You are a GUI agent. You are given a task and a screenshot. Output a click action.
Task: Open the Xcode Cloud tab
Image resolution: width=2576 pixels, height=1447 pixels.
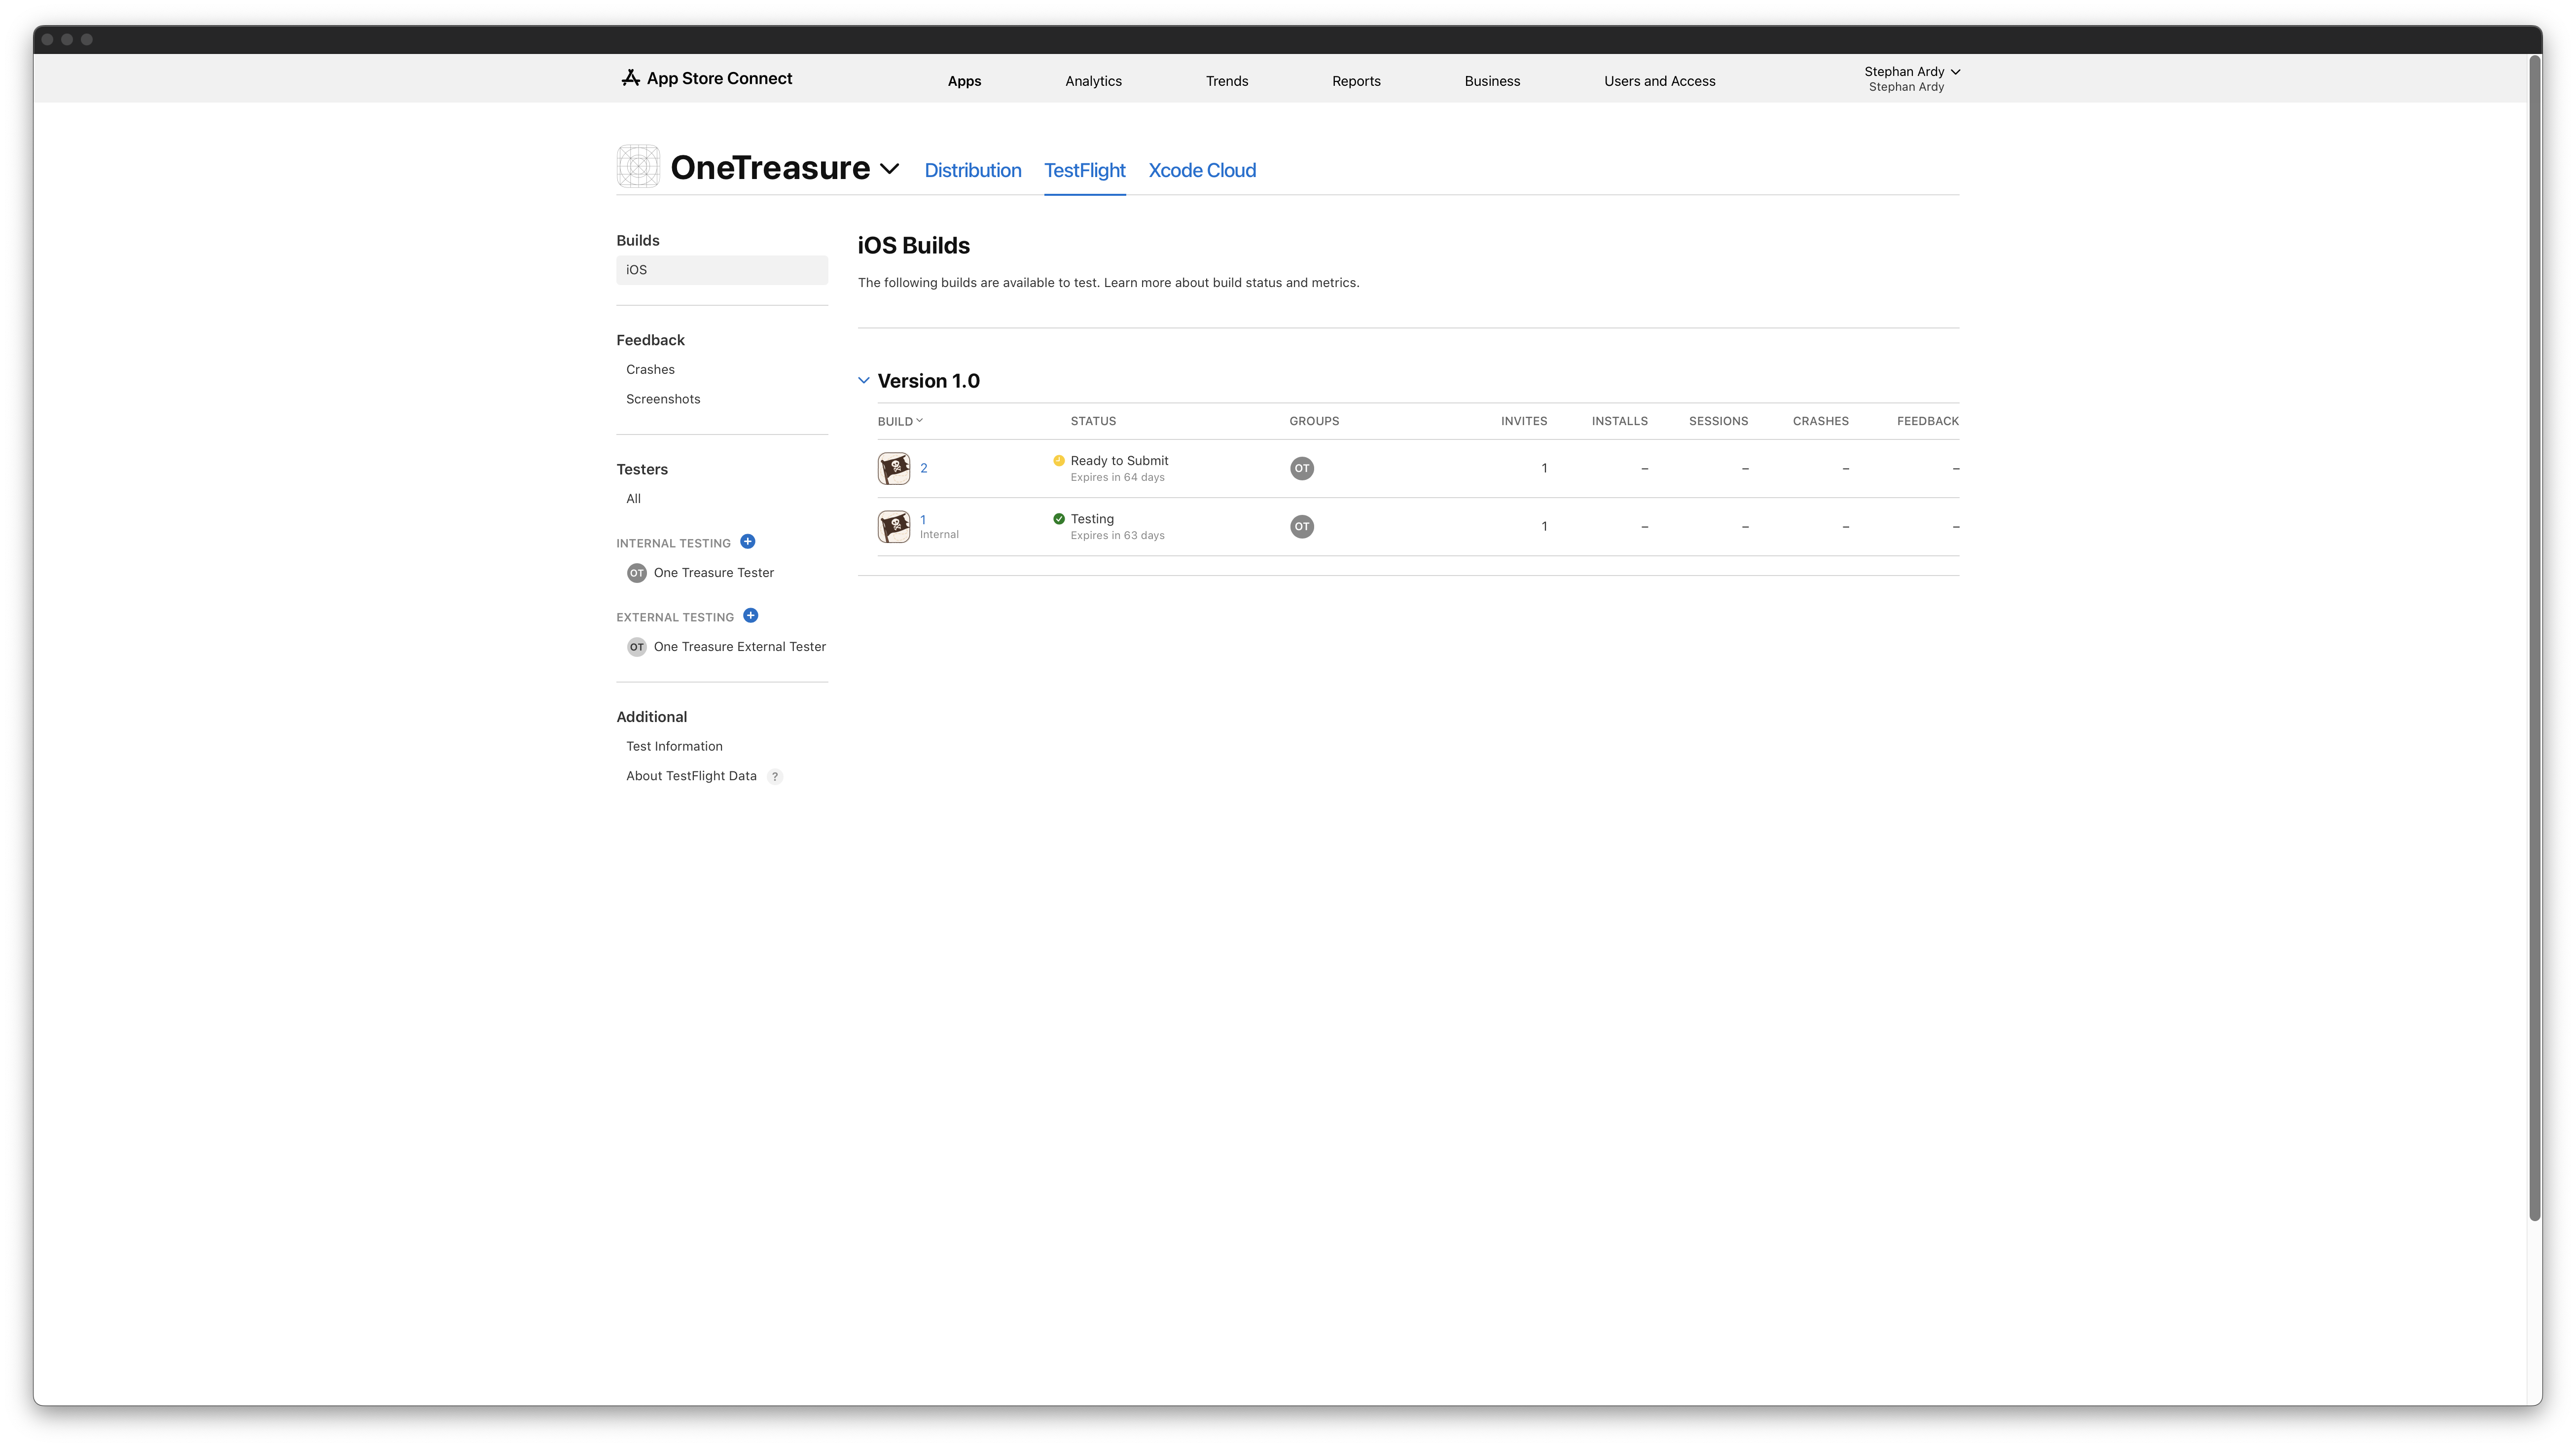(x=1201, y=170)
